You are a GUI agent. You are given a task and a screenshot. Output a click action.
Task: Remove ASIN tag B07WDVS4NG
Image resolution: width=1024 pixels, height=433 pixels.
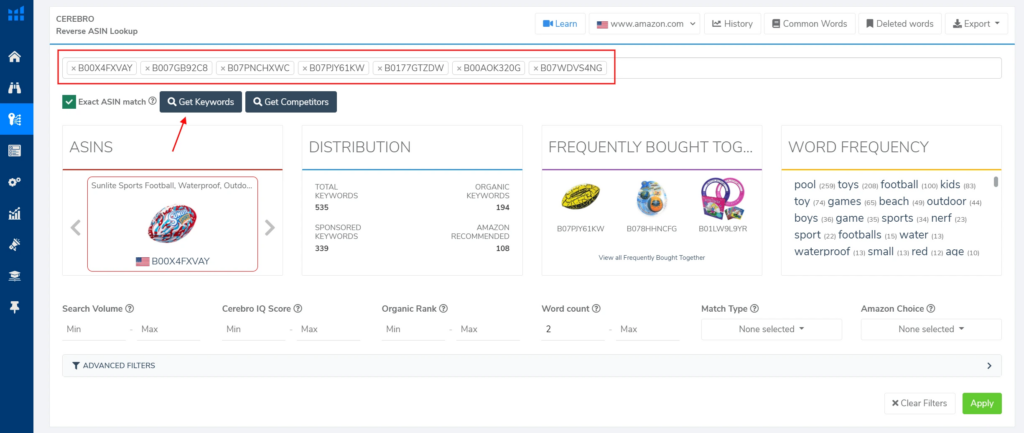click(536, 68)
